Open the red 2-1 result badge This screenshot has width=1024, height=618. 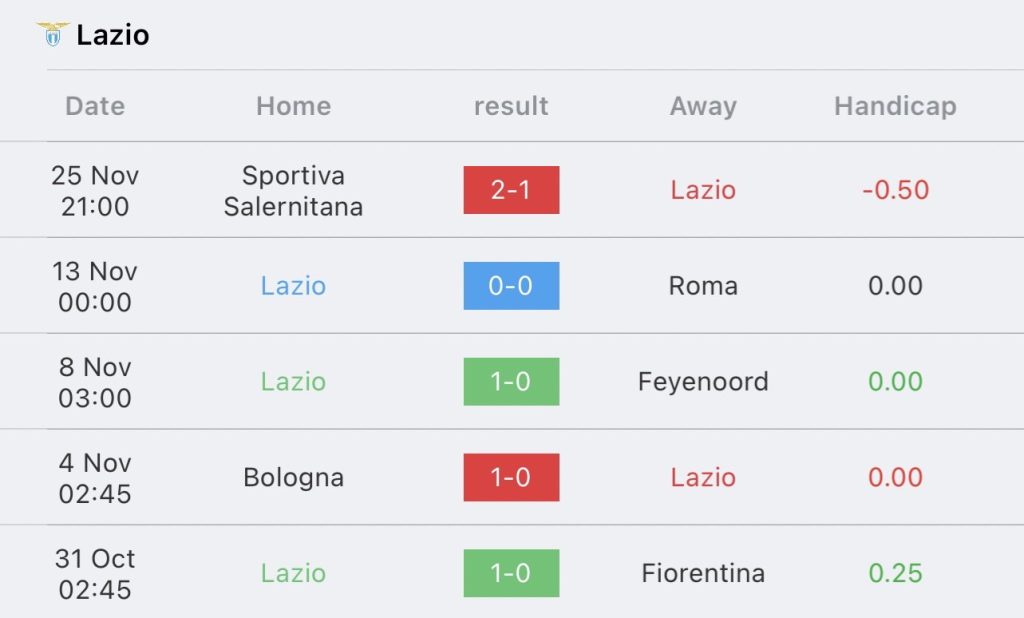[x=511, y=190]
